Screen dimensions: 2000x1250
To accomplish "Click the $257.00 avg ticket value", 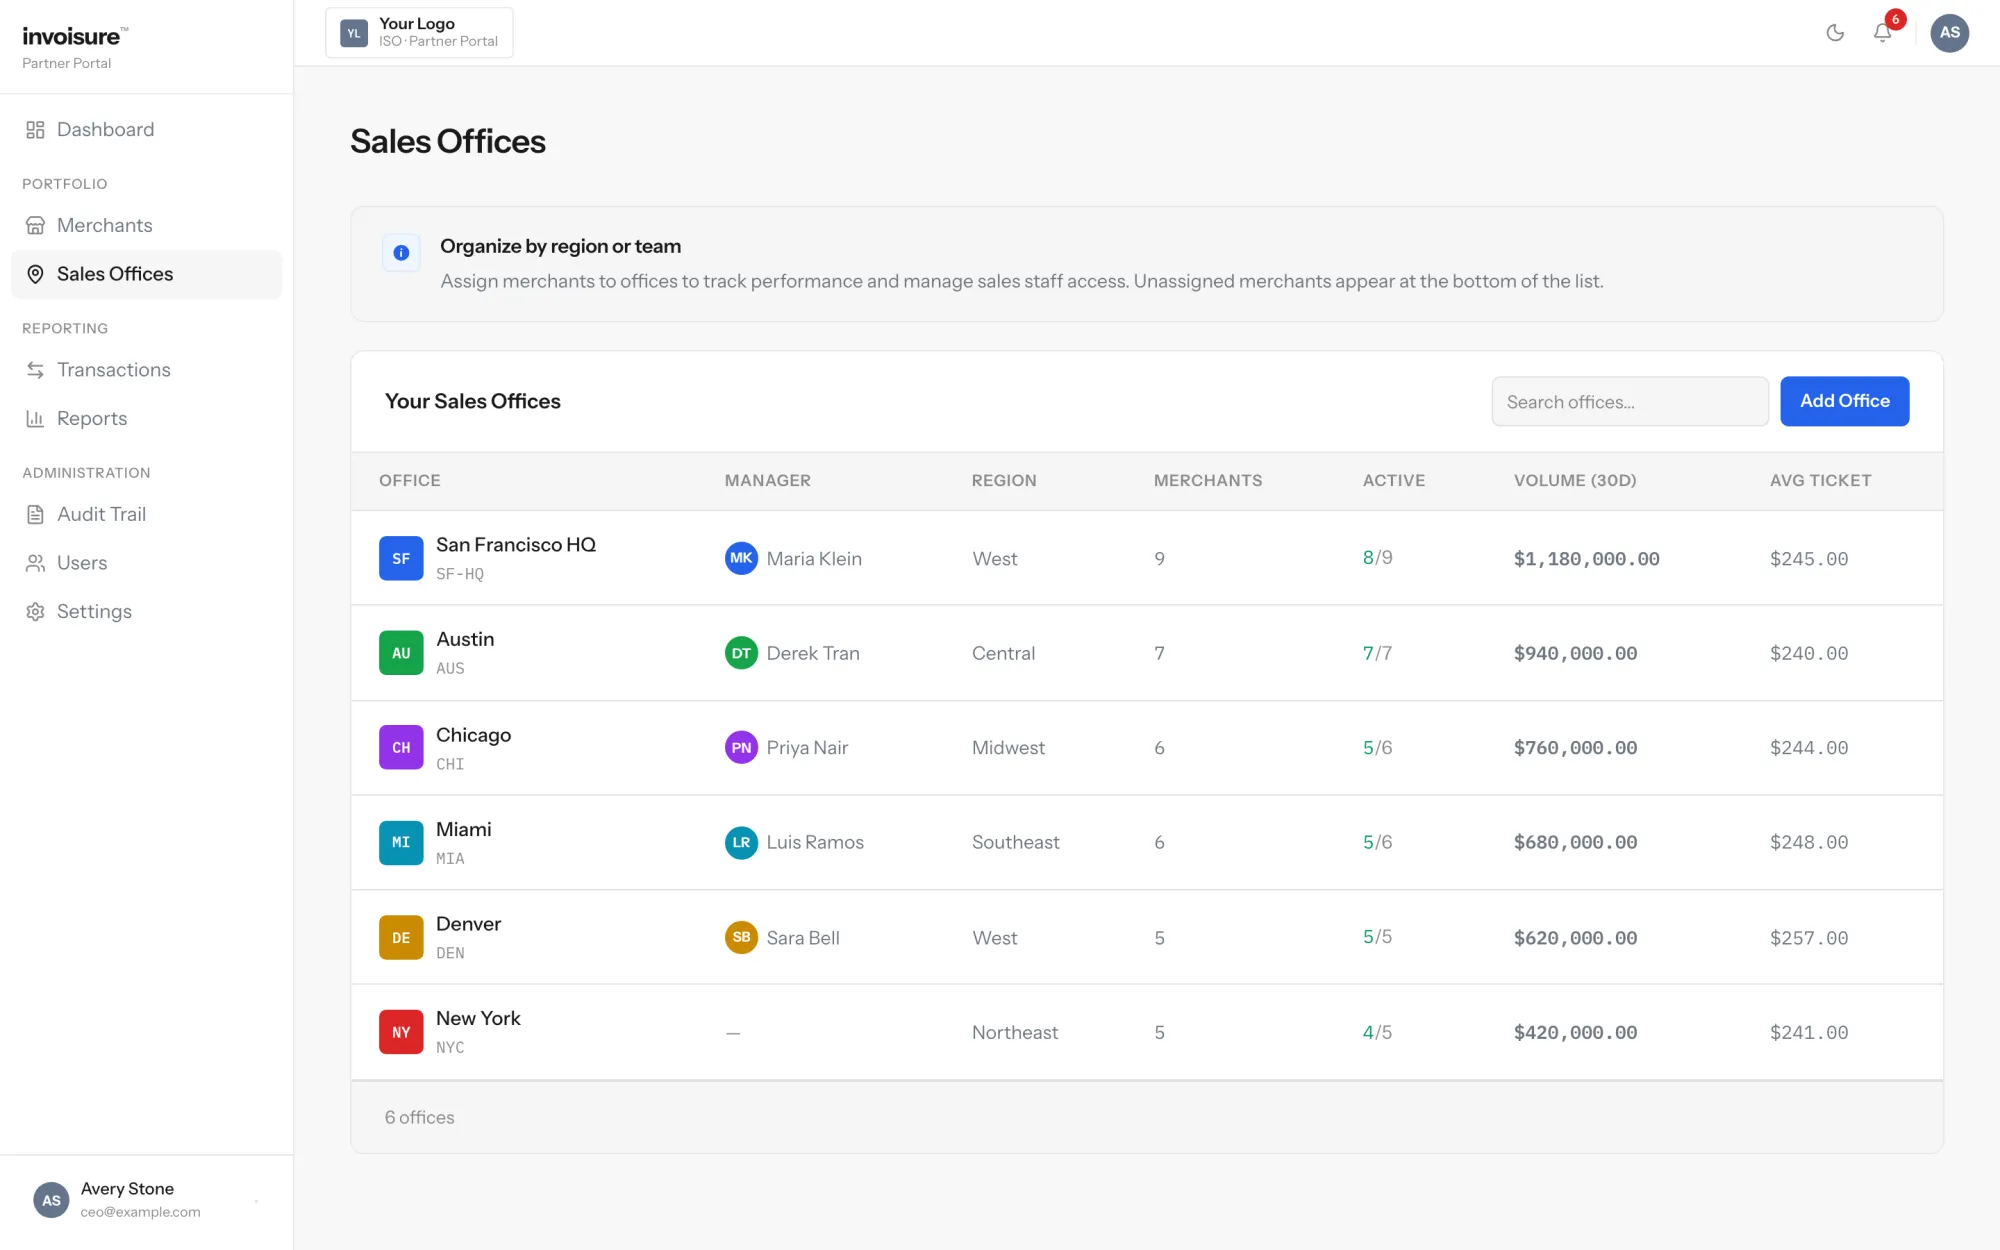I will [1809, 939].
